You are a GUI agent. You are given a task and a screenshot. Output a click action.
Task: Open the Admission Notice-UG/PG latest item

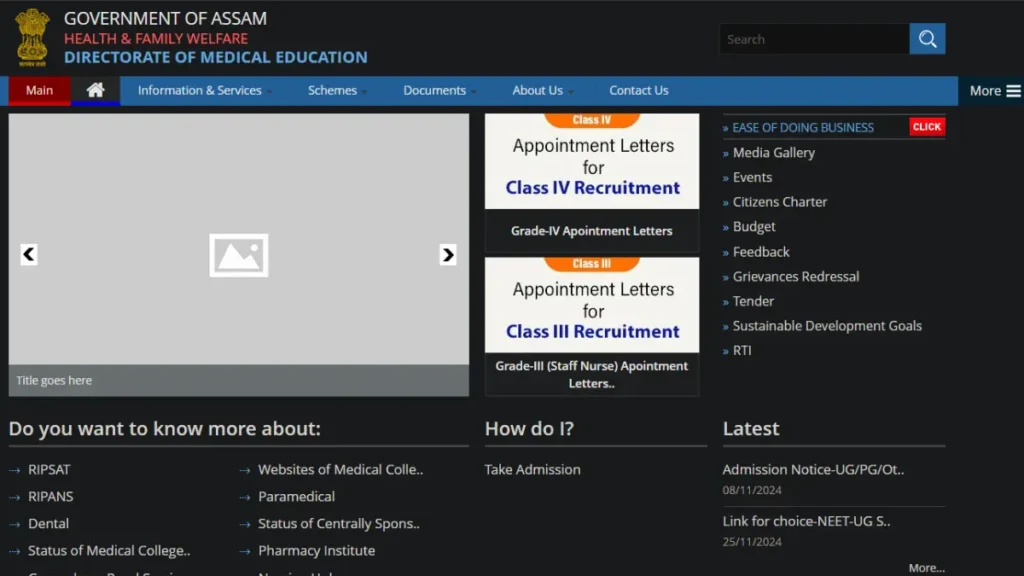pyautogui.click(x=813, y=469)
